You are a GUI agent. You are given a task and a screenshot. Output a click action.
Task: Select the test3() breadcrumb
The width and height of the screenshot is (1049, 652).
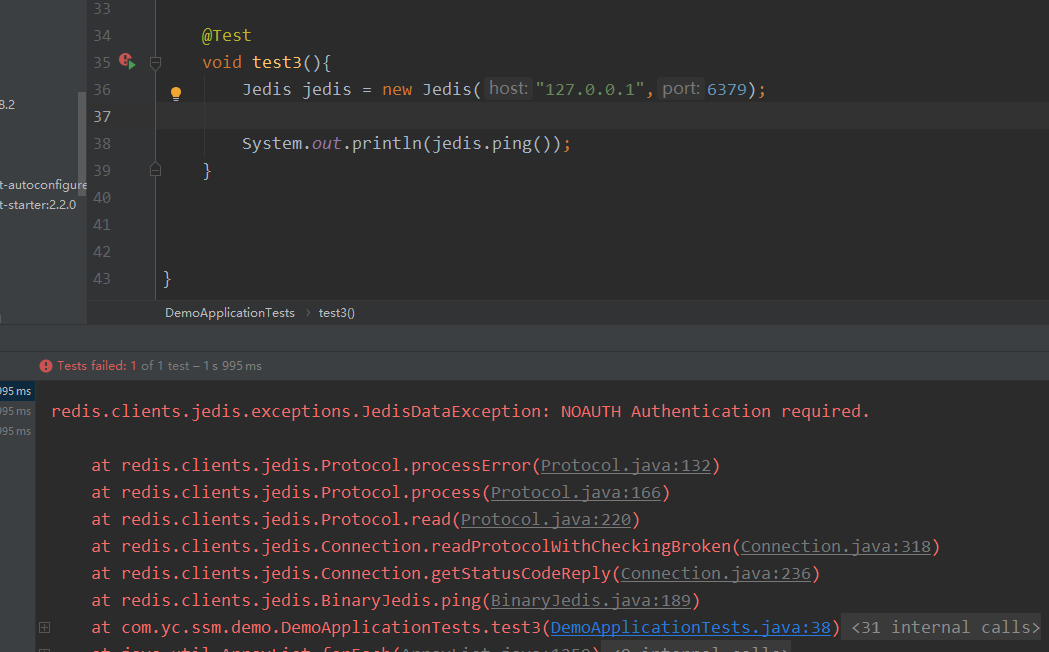[337, 313]
